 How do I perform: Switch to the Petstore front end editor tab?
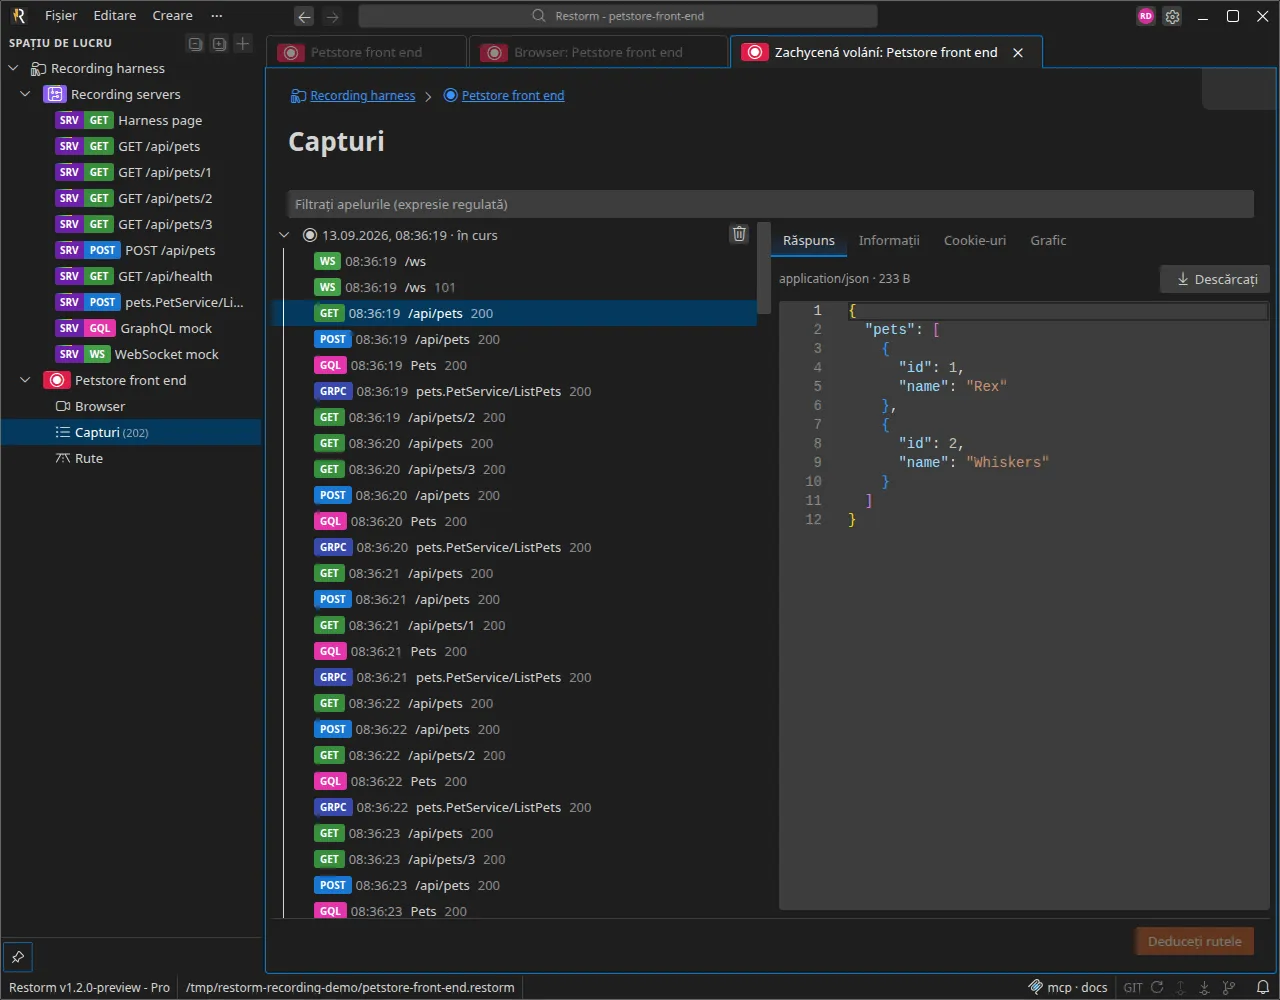click(x=367, y=53)
